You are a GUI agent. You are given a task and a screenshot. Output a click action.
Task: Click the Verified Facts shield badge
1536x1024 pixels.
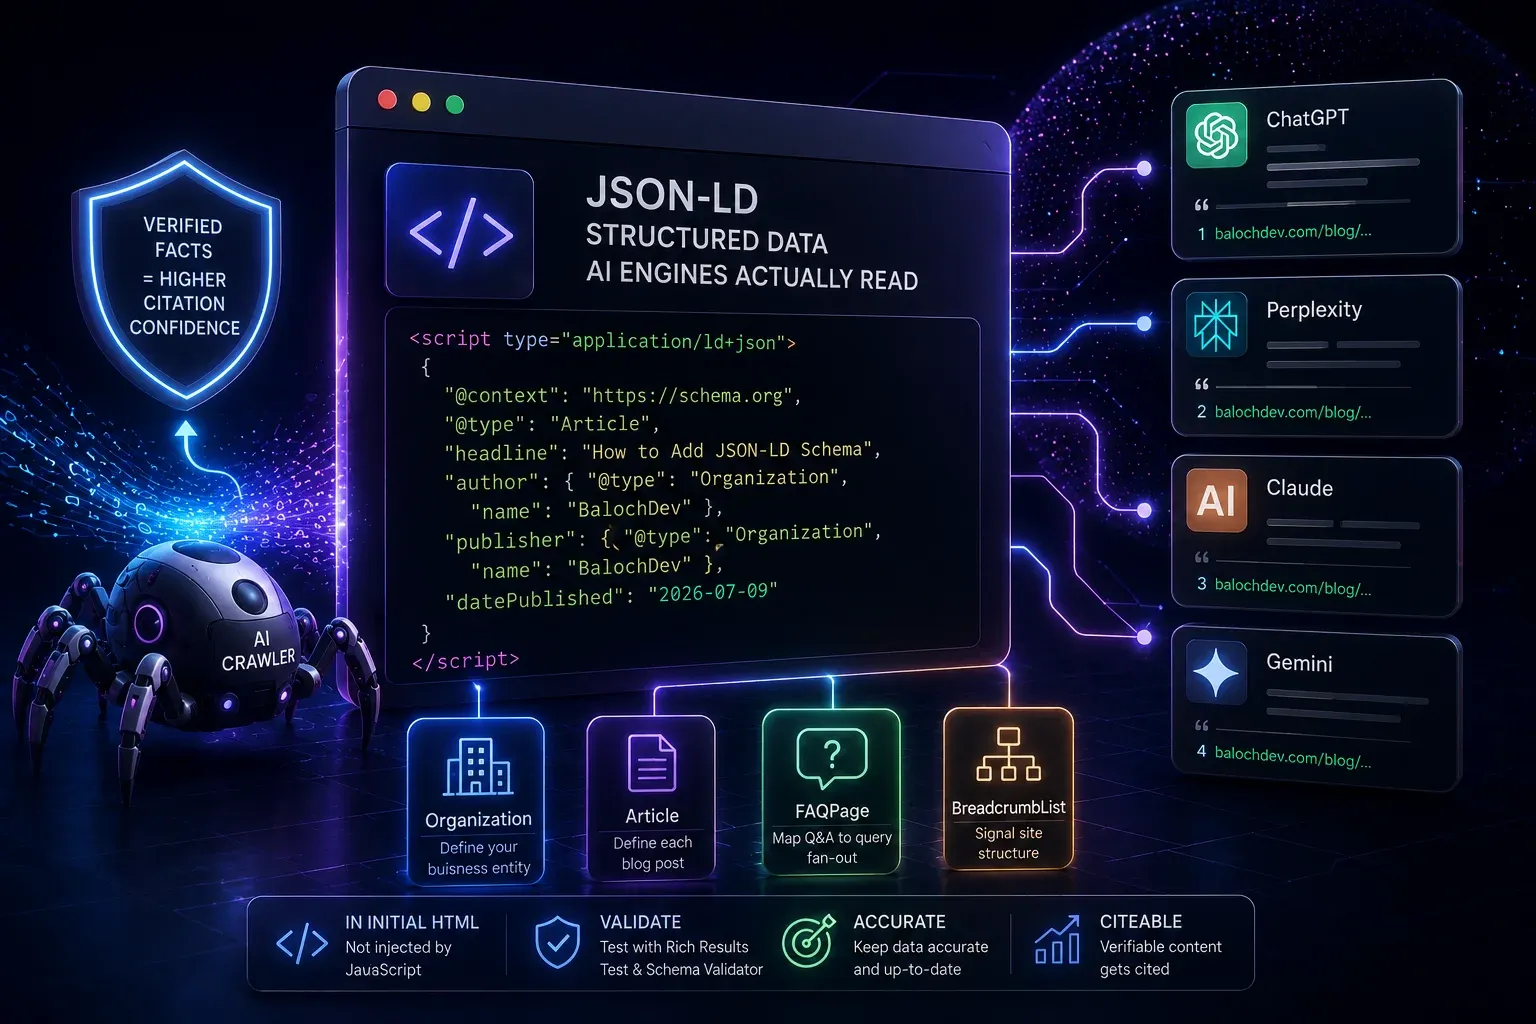click(x=176, y=279)
